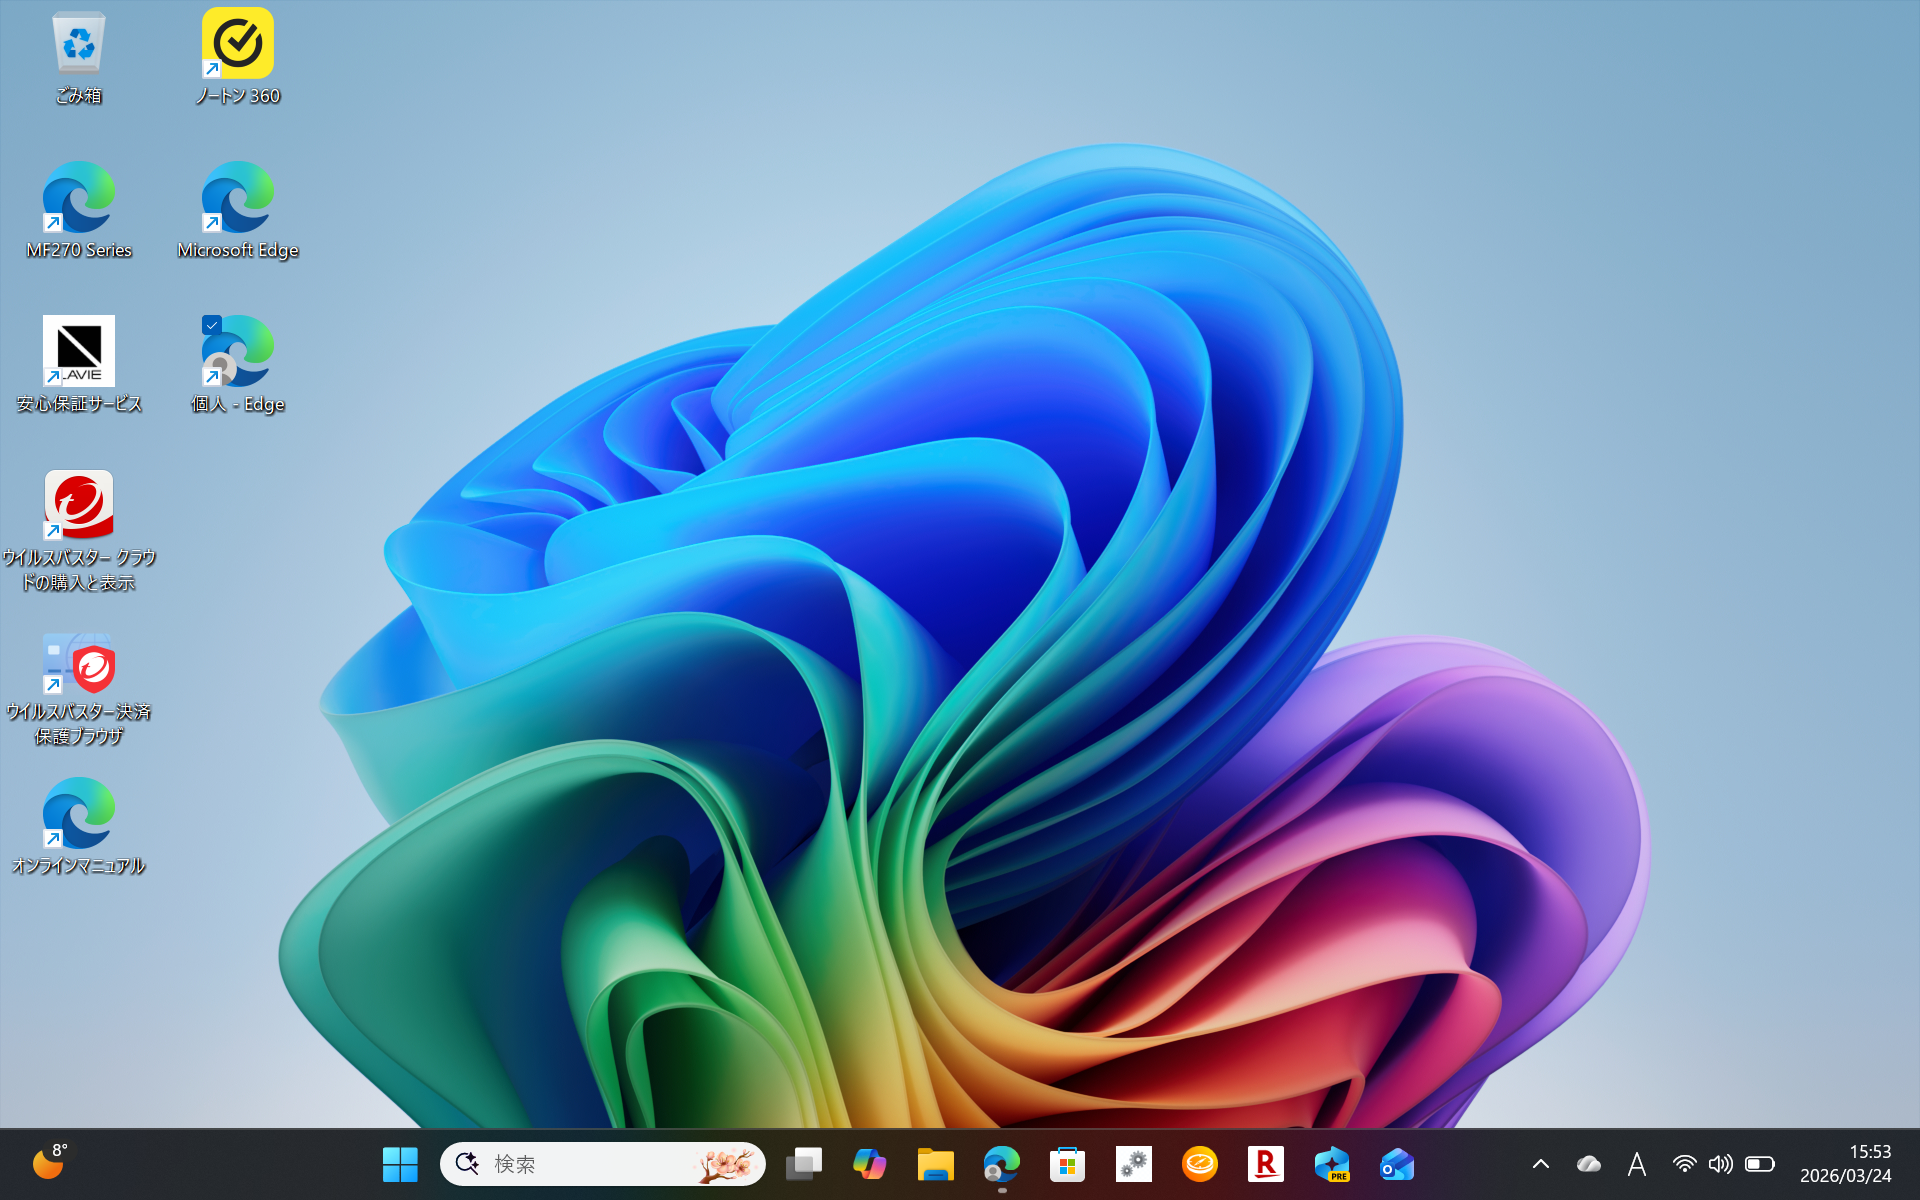The height and width of the screenshot is (1200, 1920).
Task: Select the 個人 - Edge desktop shortcut
Action: coord(238,365)
